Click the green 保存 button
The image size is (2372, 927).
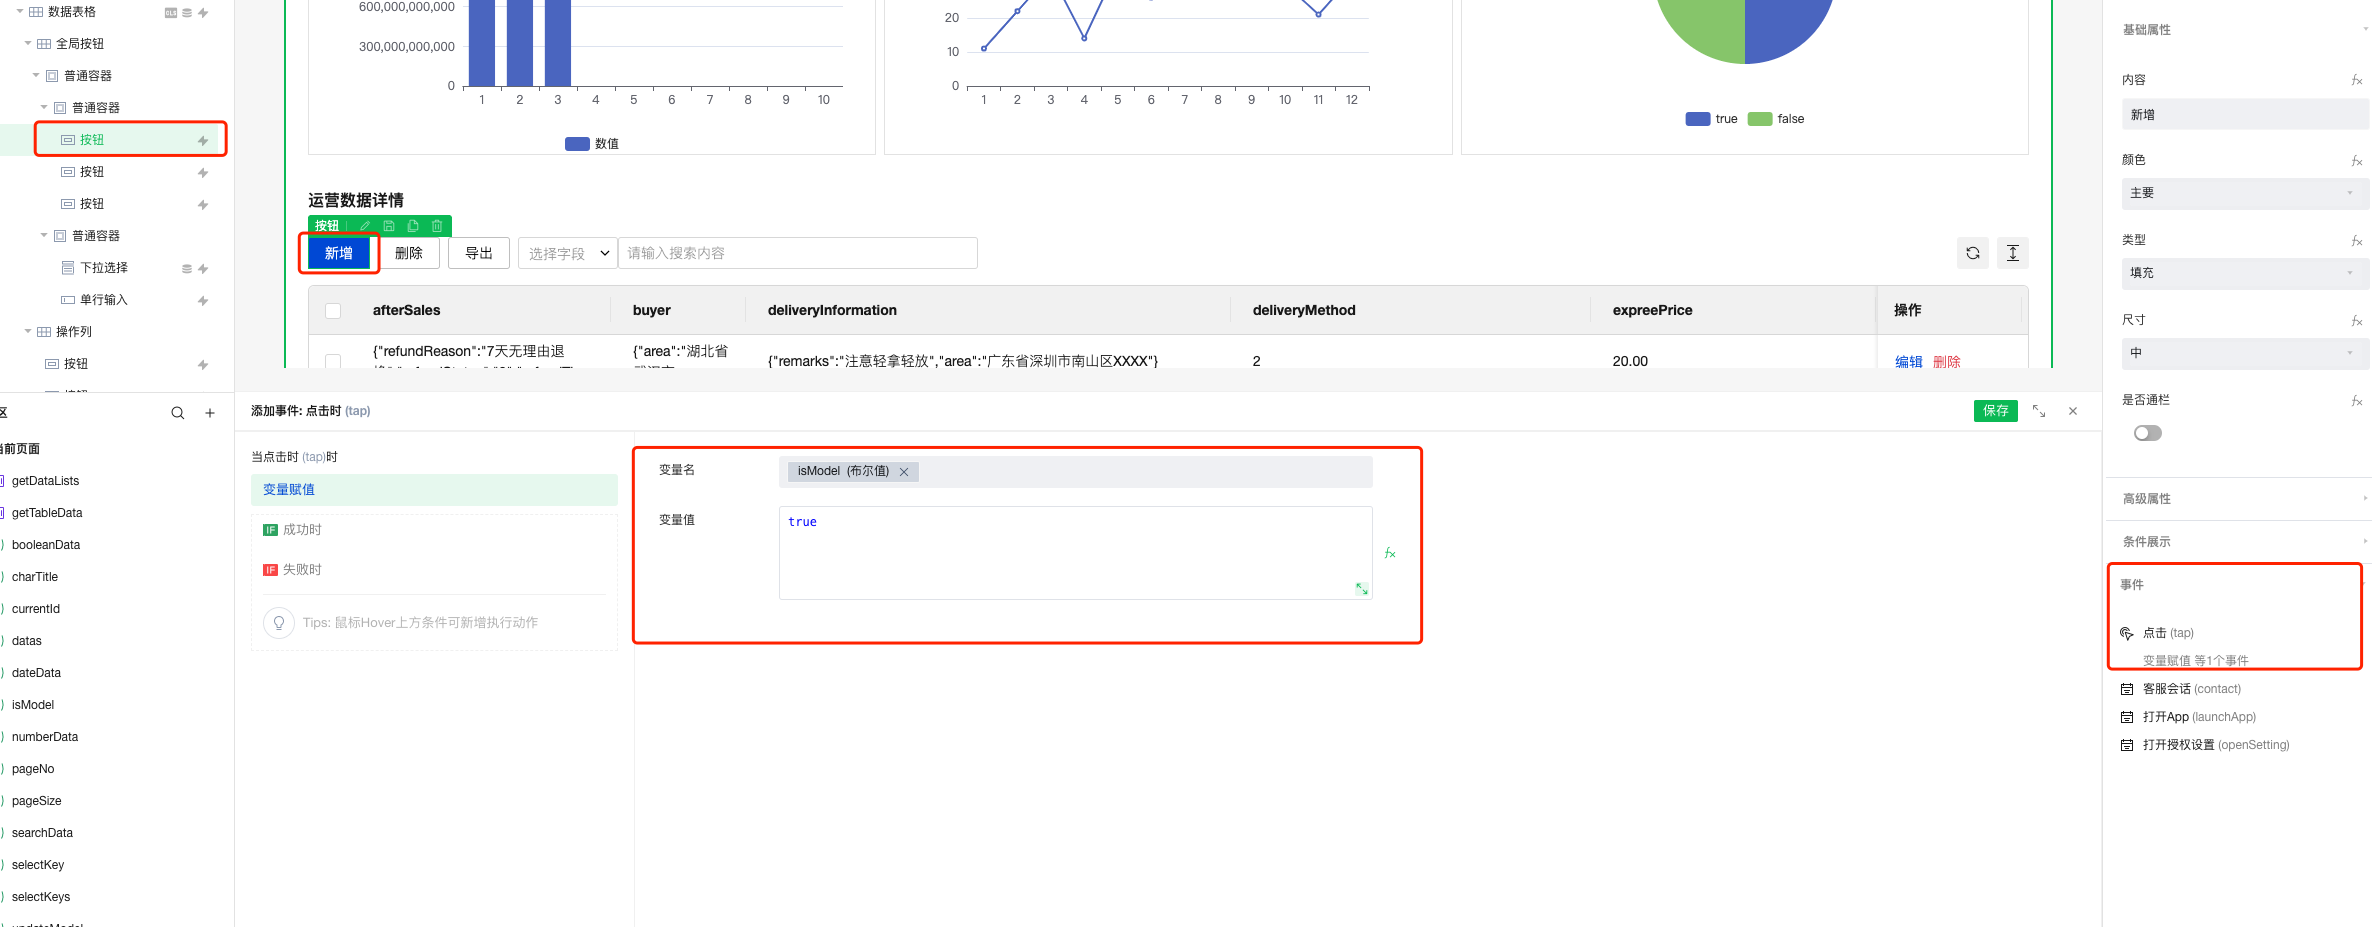tap(1996, 411)
